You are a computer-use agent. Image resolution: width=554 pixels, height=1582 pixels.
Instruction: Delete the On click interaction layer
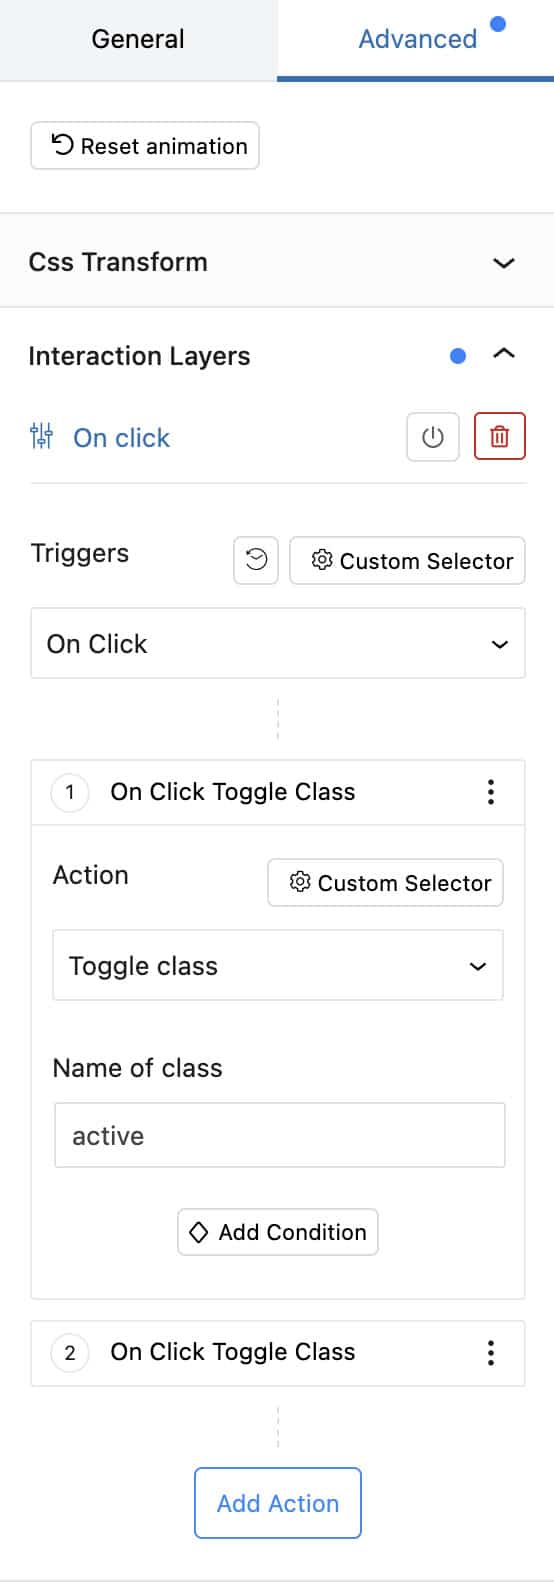point(499,437)
